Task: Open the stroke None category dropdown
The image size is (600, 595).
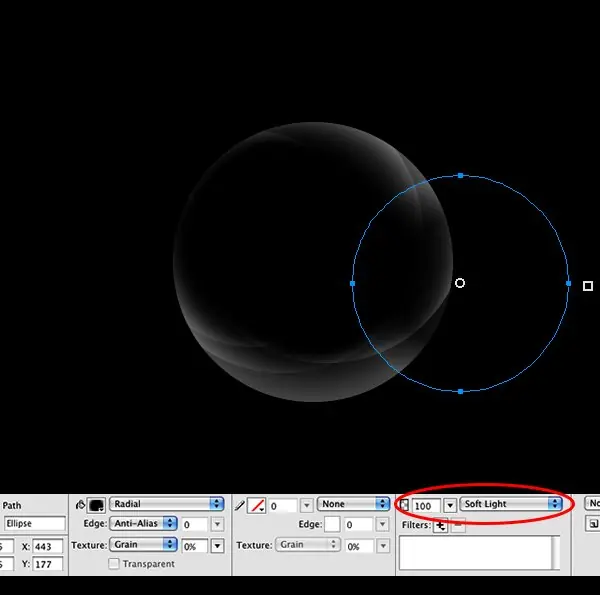Action: click(354, 504)
